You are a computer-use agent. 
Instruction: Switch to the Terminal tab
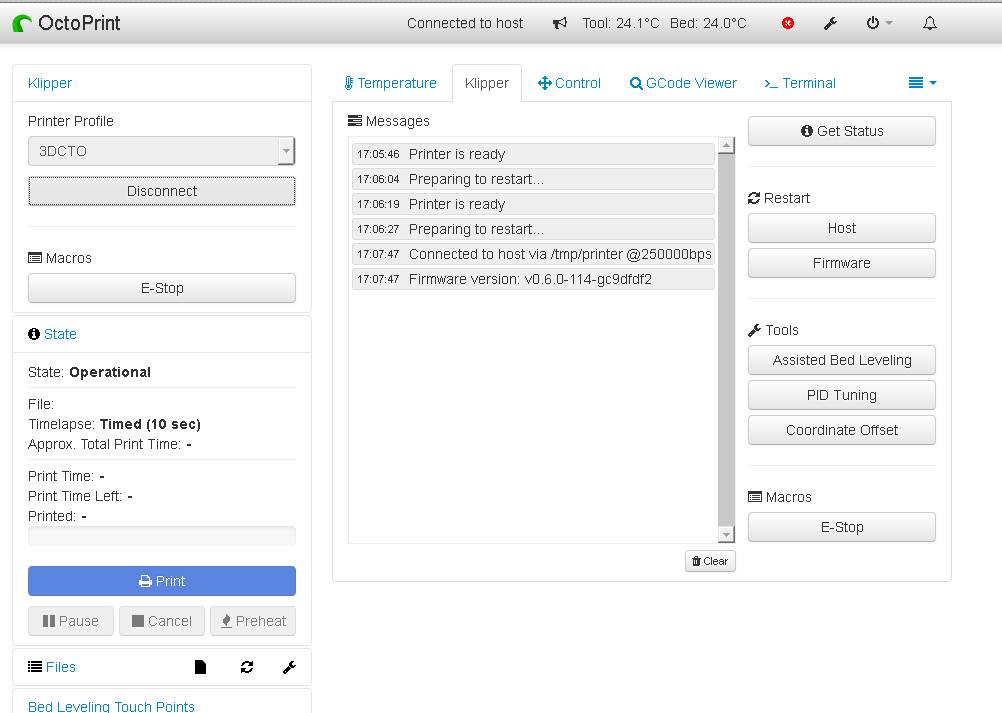pos(800,83)
